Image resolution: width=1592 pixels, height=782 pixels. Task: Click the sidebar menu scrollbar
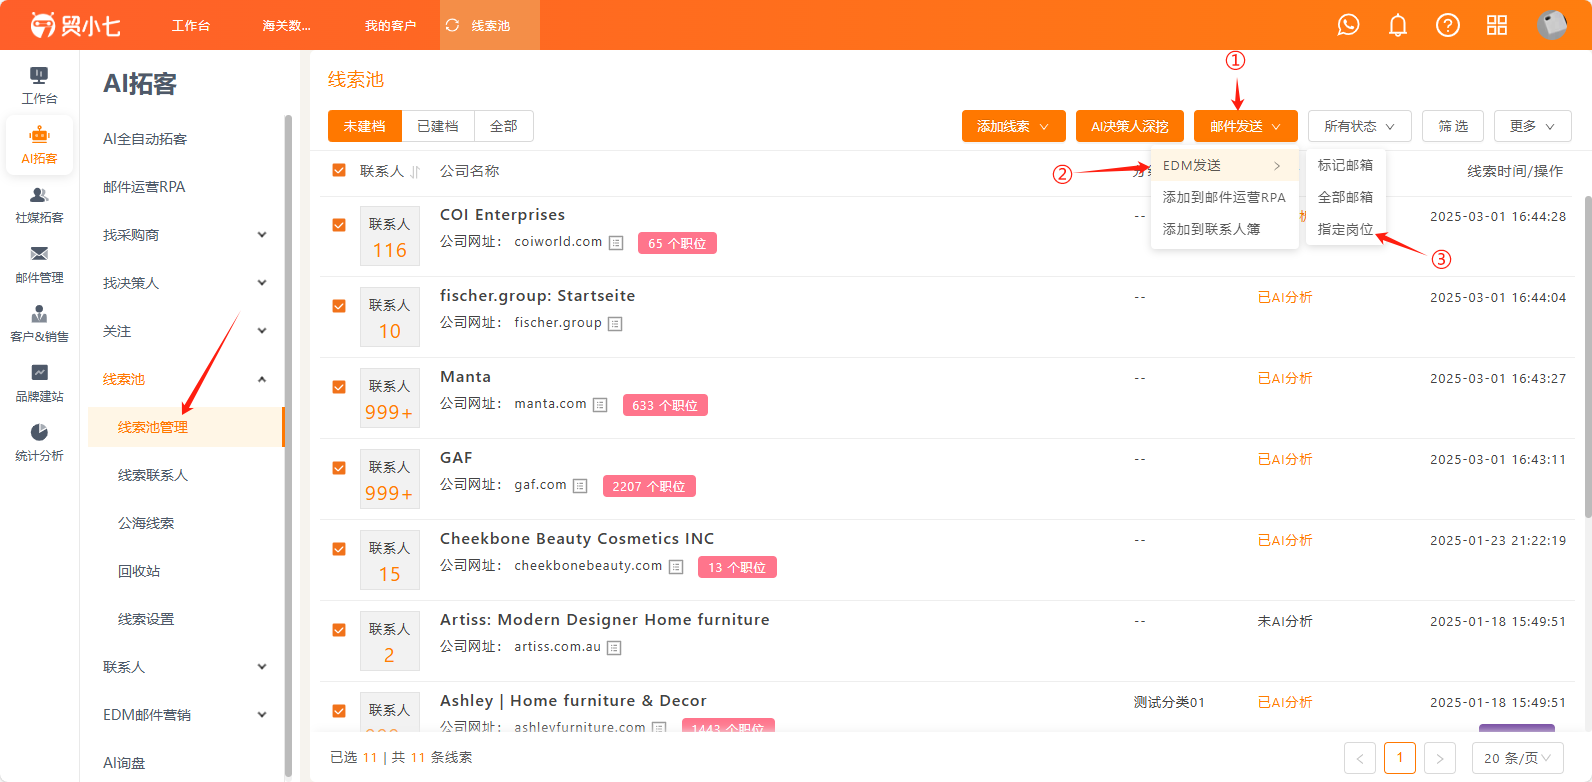pos(288,445)
